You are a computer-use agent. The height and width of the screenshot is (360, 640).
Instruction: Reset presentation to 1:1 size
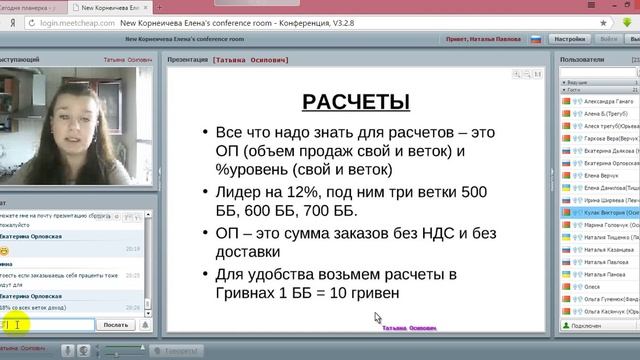[538, 74]
